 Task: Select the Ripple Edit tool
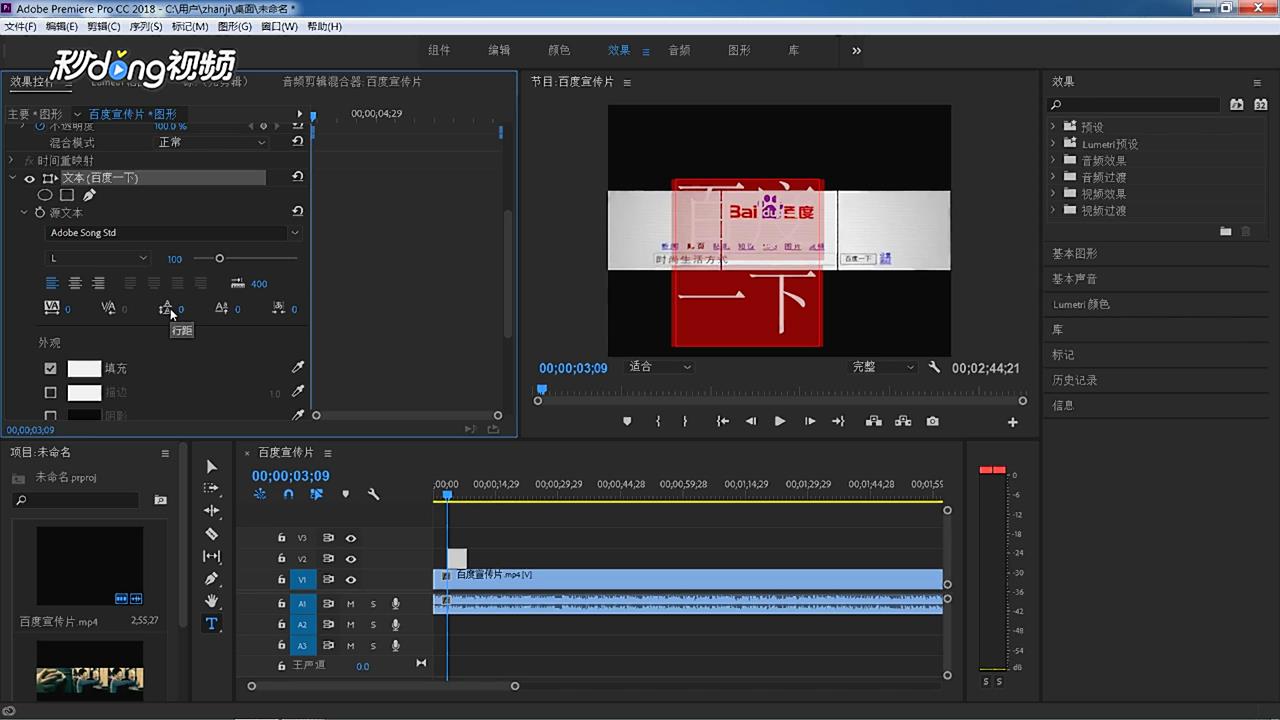pyautogui.click(x=211, y=511)
